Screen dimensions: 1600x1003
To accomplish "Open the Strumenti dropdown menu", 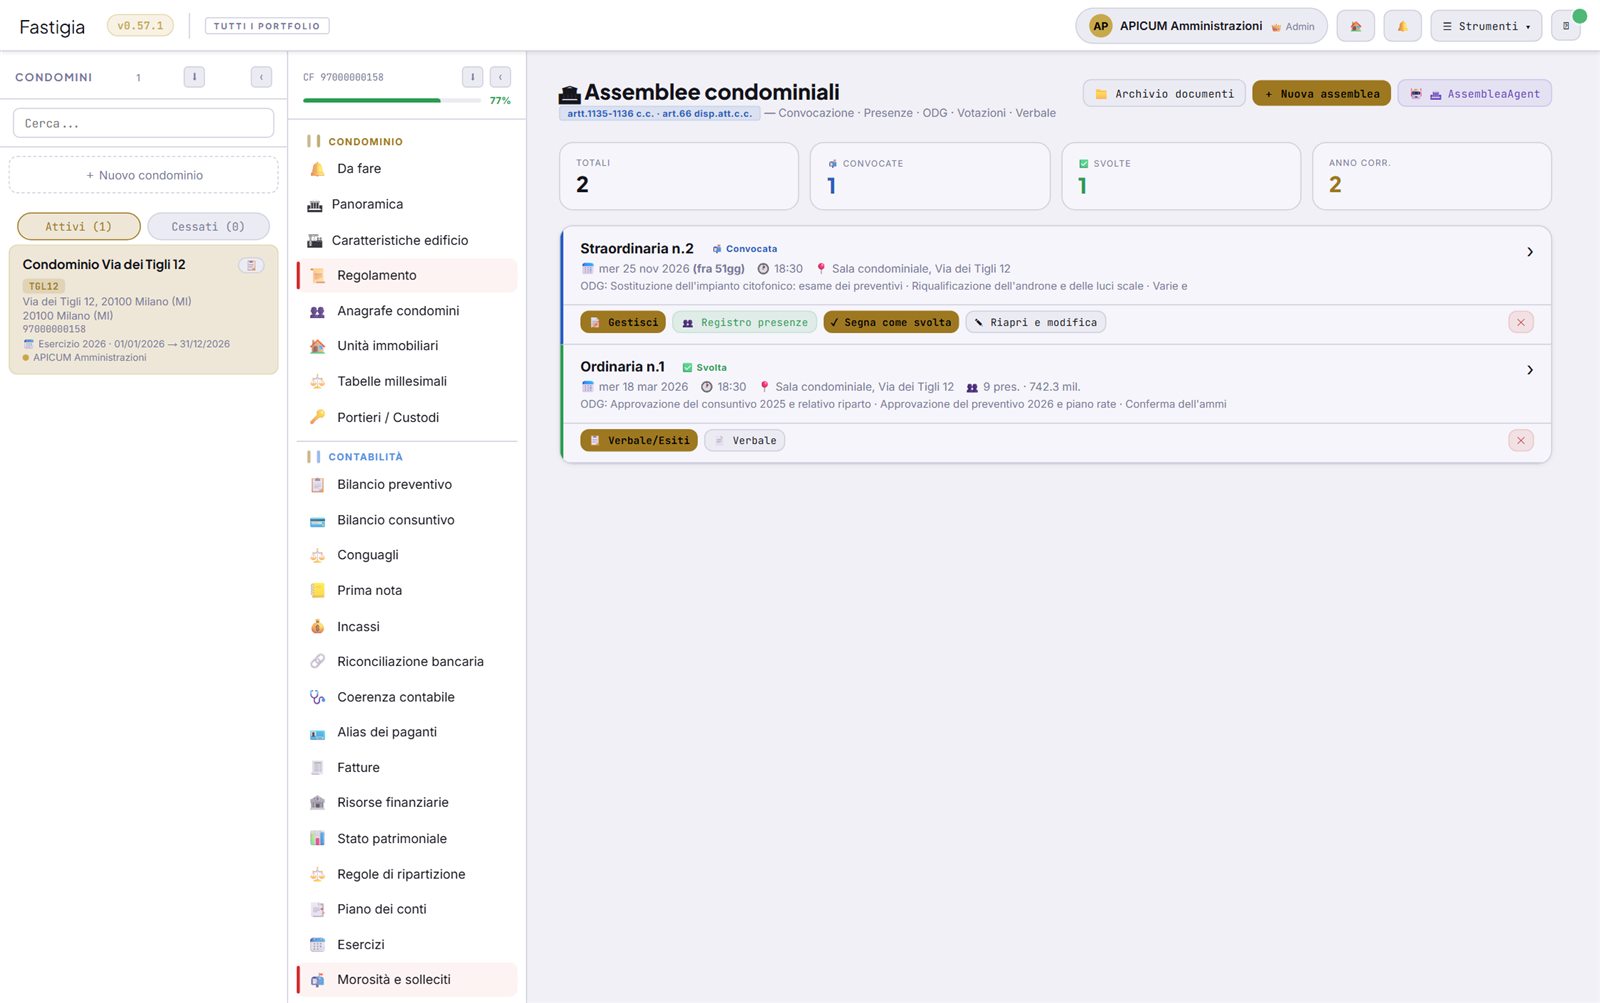I will [1486, 26].
